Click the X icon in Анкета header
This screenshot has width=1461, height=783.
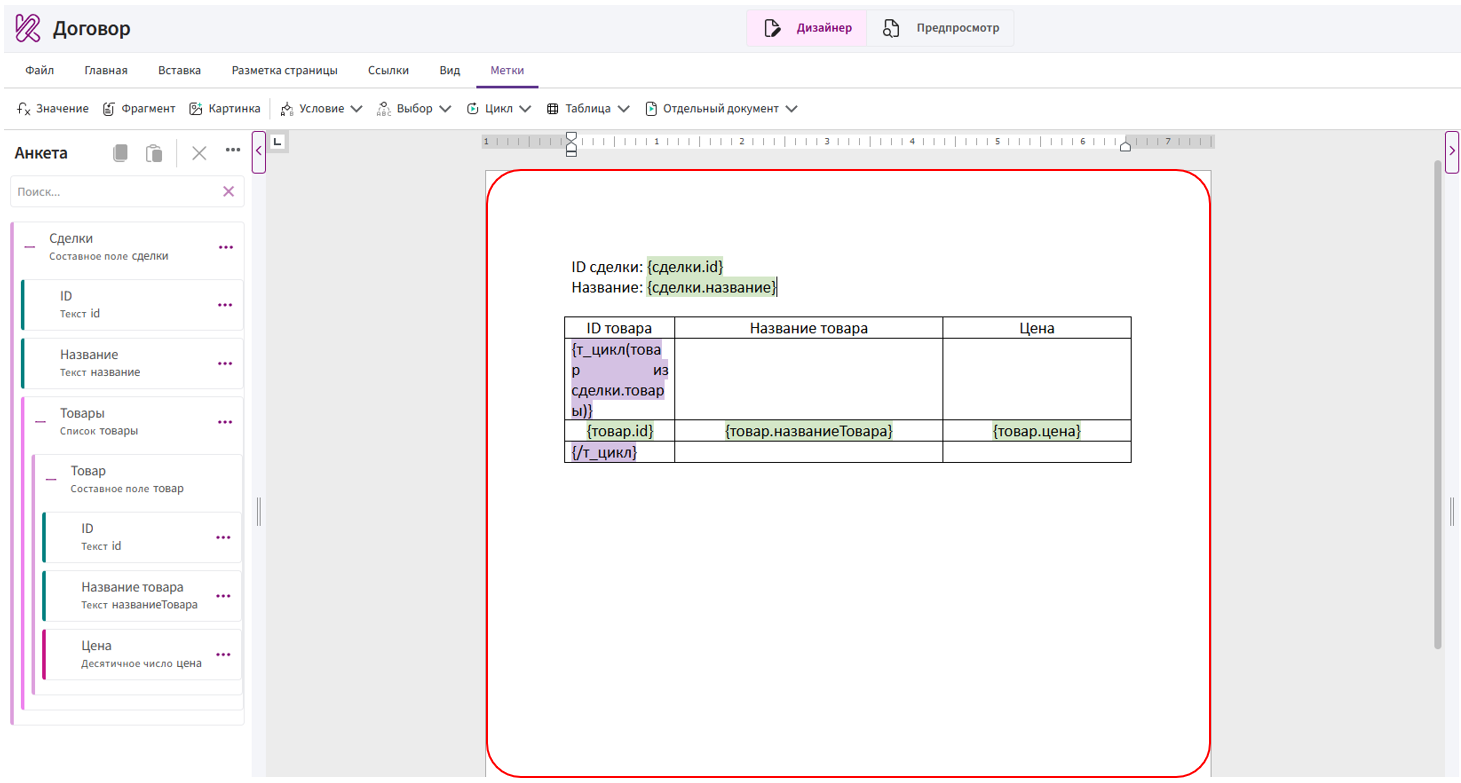pos(199,153)
